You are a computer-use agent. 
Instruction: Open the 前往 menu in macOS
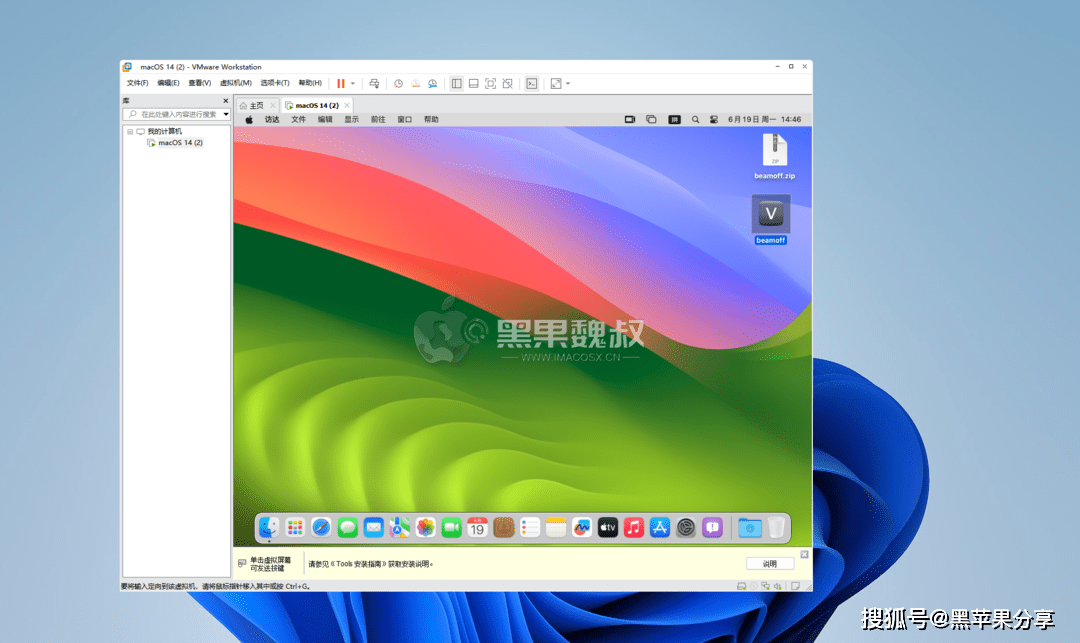(378, 120)
